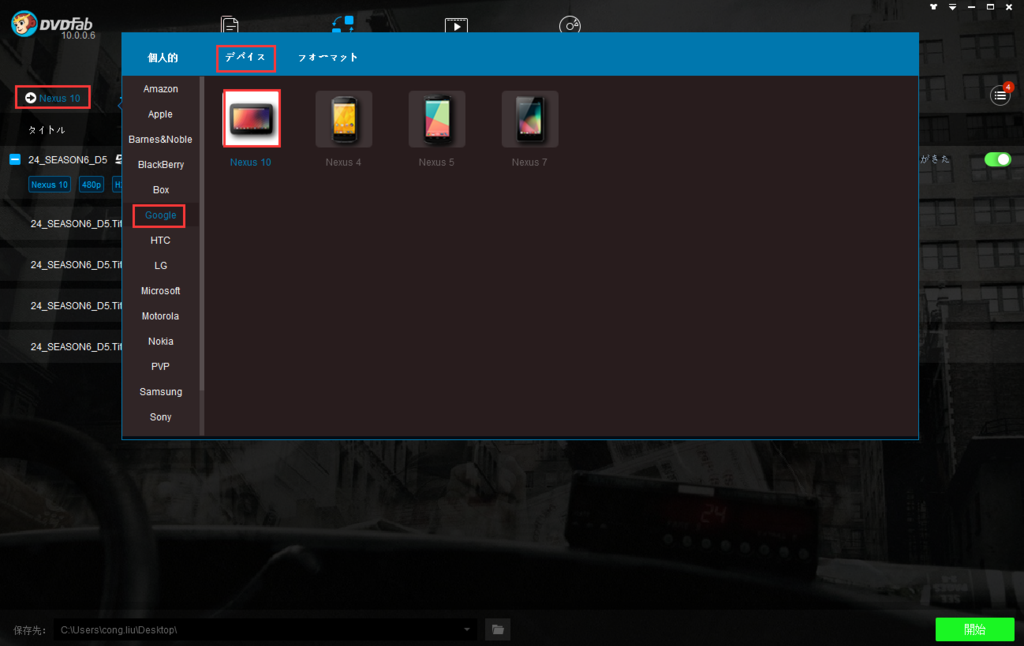Choose the Nexus 5 device thumbnail
The image size is (1024, 646).
click(x=437, y=119)
